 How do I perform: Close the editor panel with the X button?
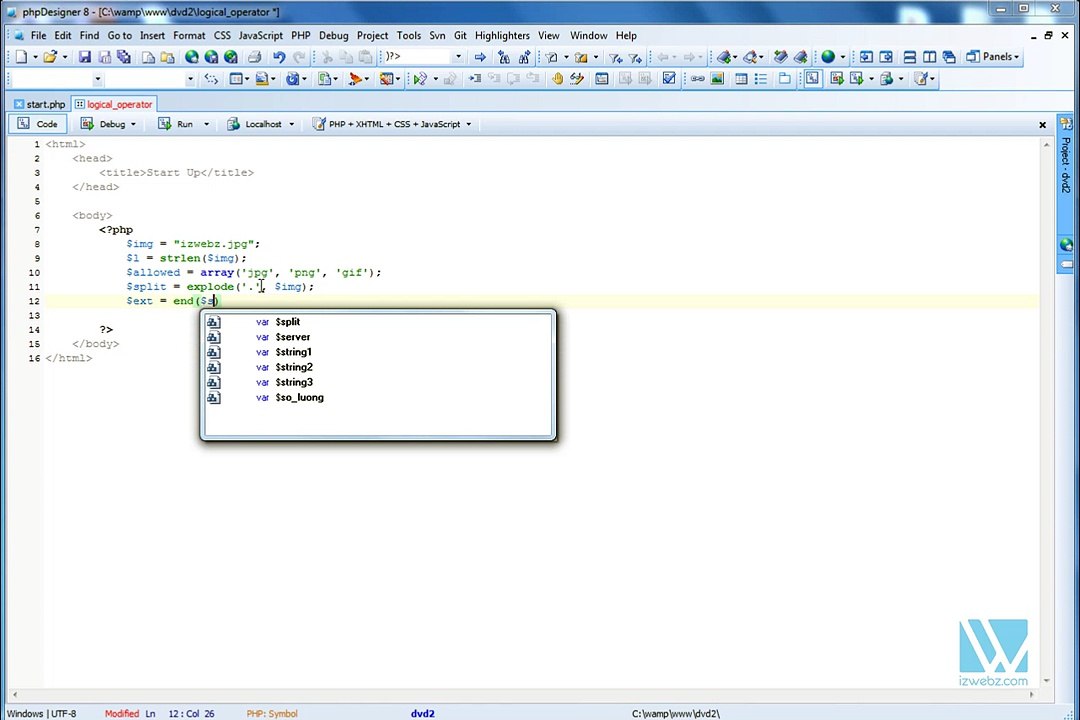tap(1042, 125)
